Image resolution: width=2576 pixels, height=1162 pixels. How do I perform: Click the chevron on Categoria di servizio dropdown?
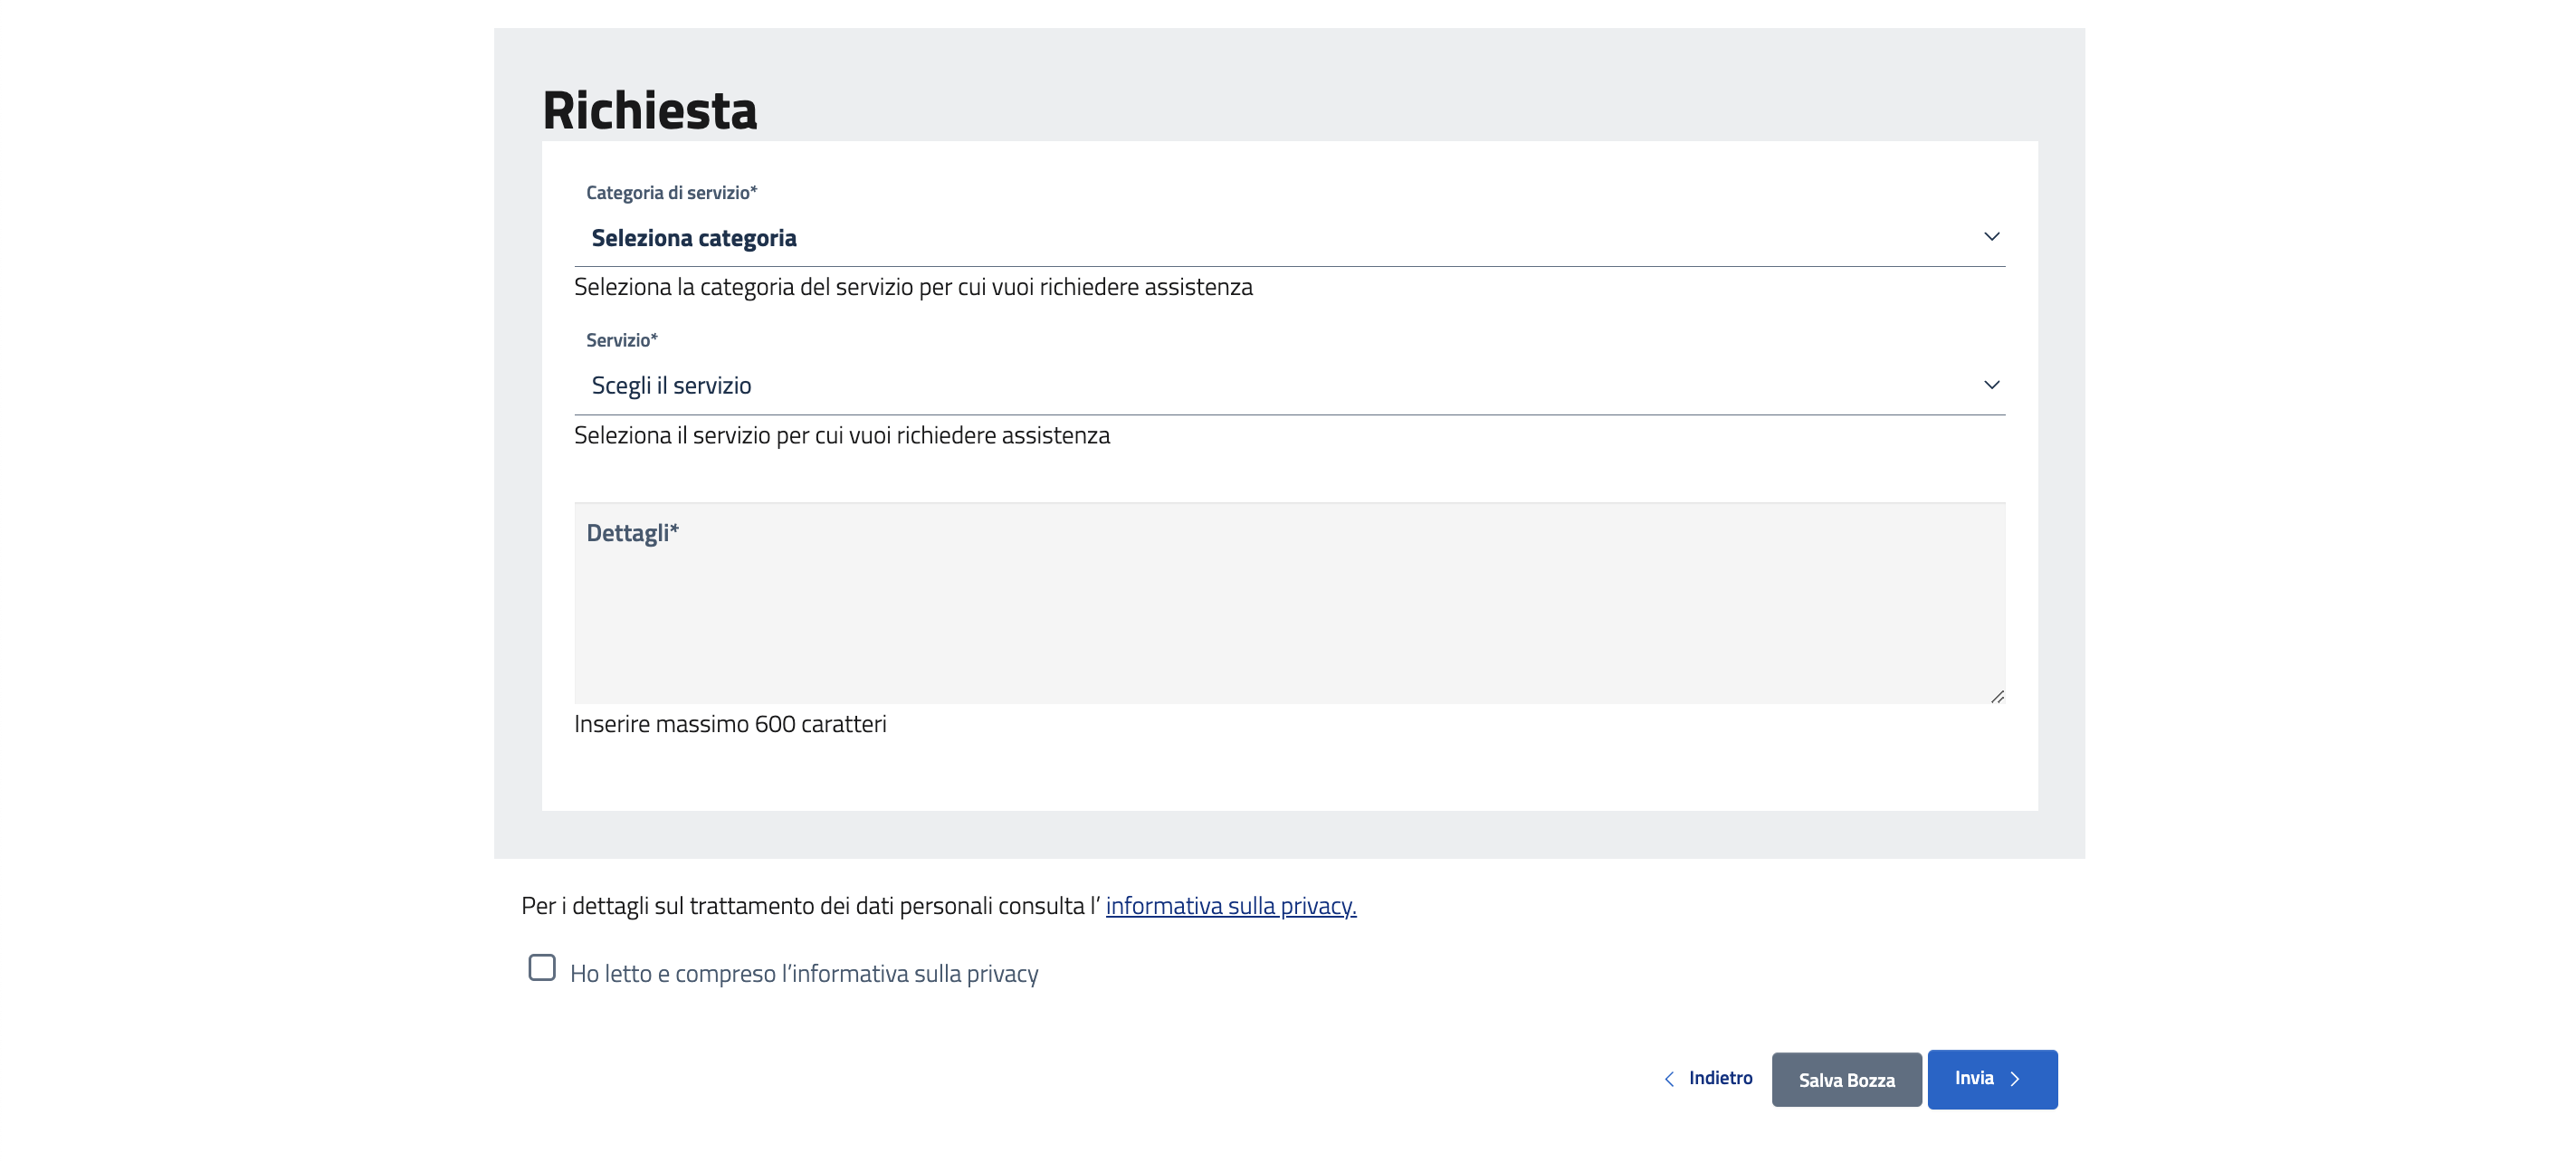pos(1991,237)
